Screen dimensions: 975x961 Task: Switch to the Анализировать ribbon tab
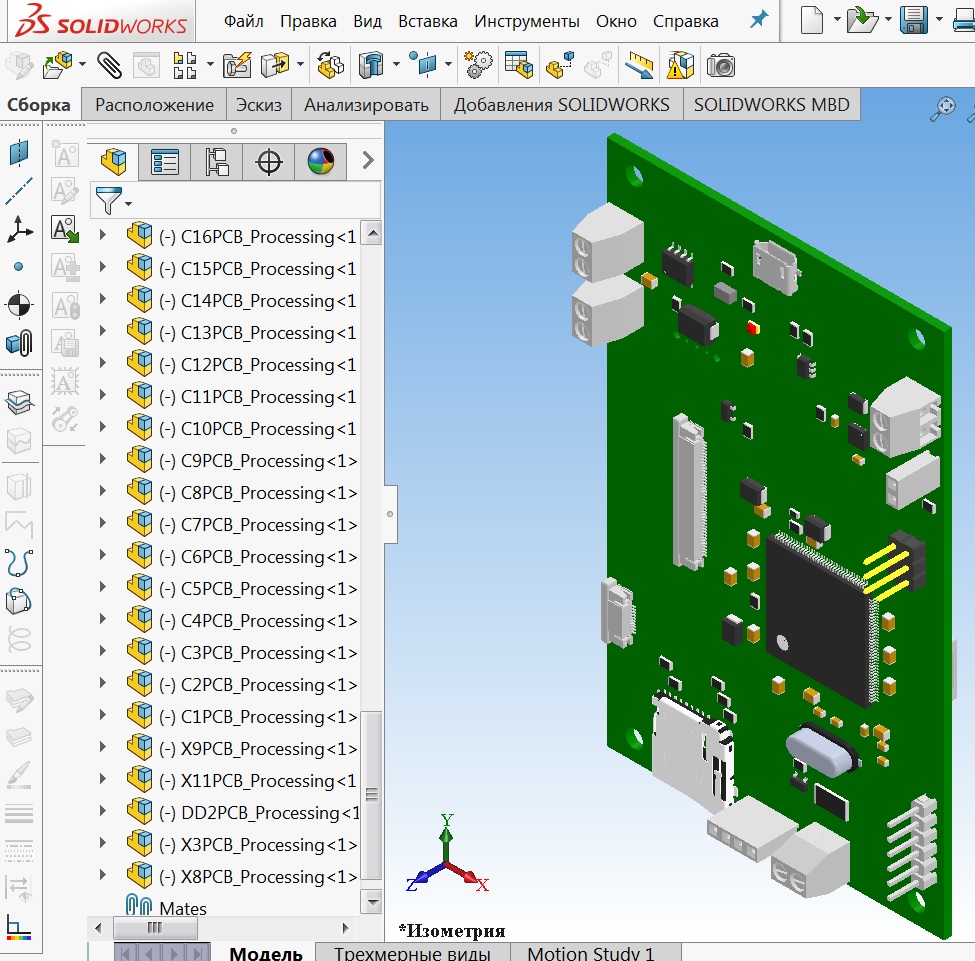370,103
